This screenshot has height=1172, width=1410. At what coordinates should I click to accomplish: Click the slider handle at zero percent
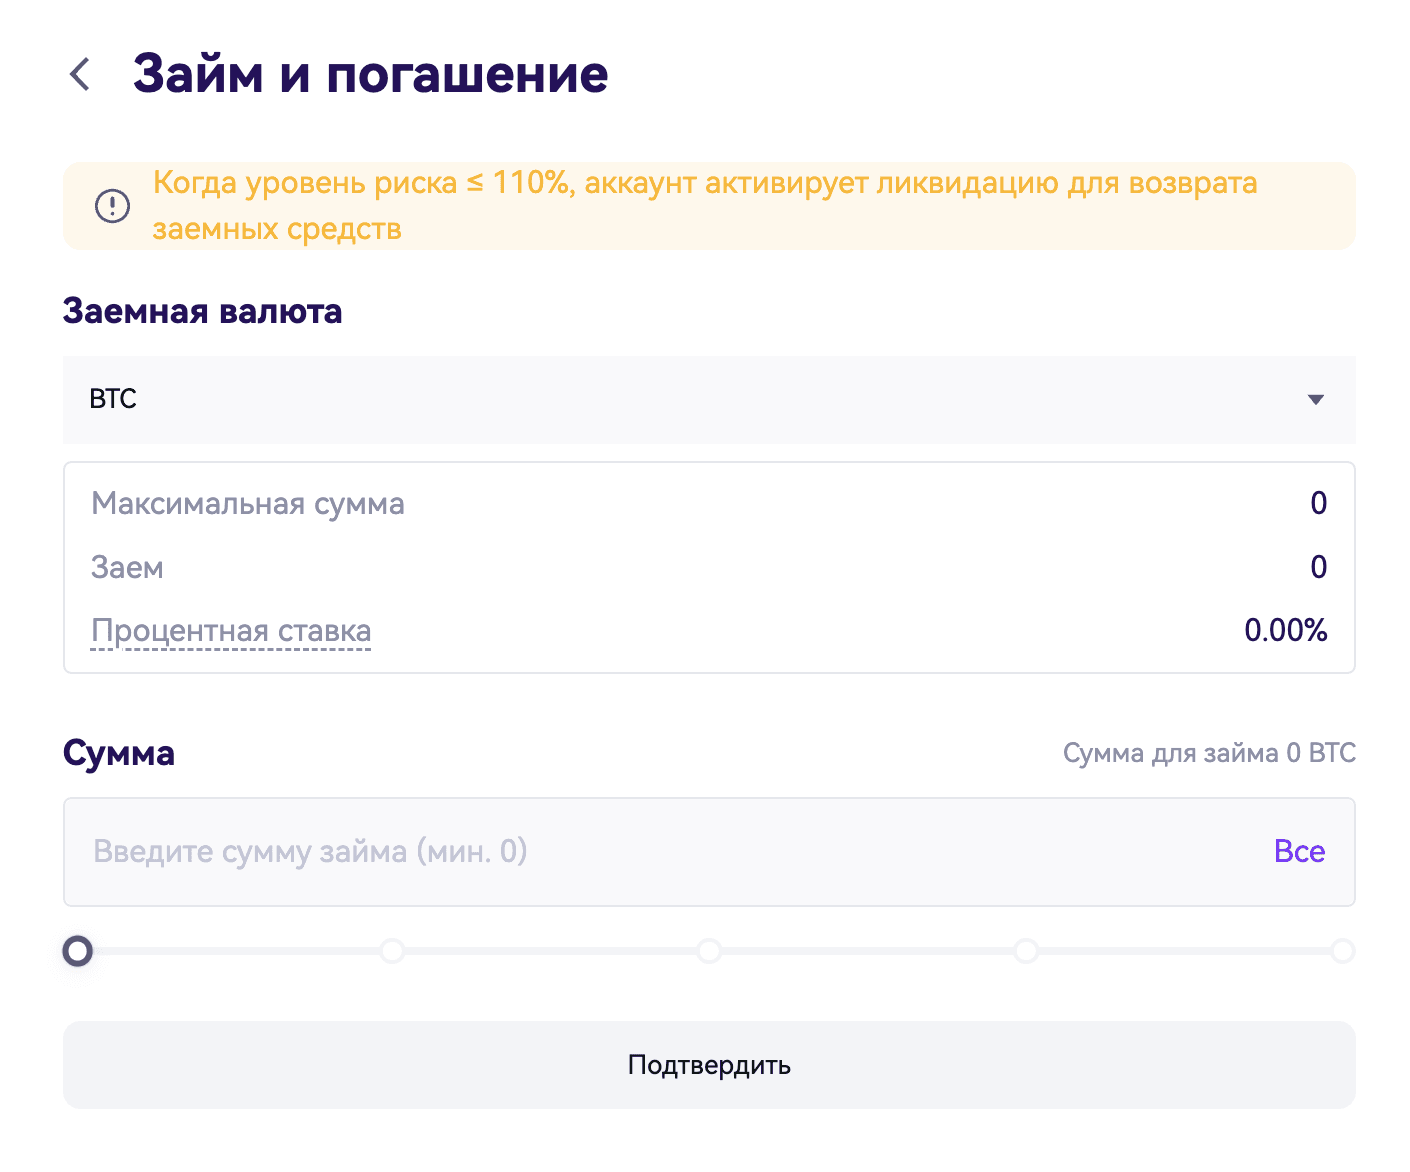(78, 950)
